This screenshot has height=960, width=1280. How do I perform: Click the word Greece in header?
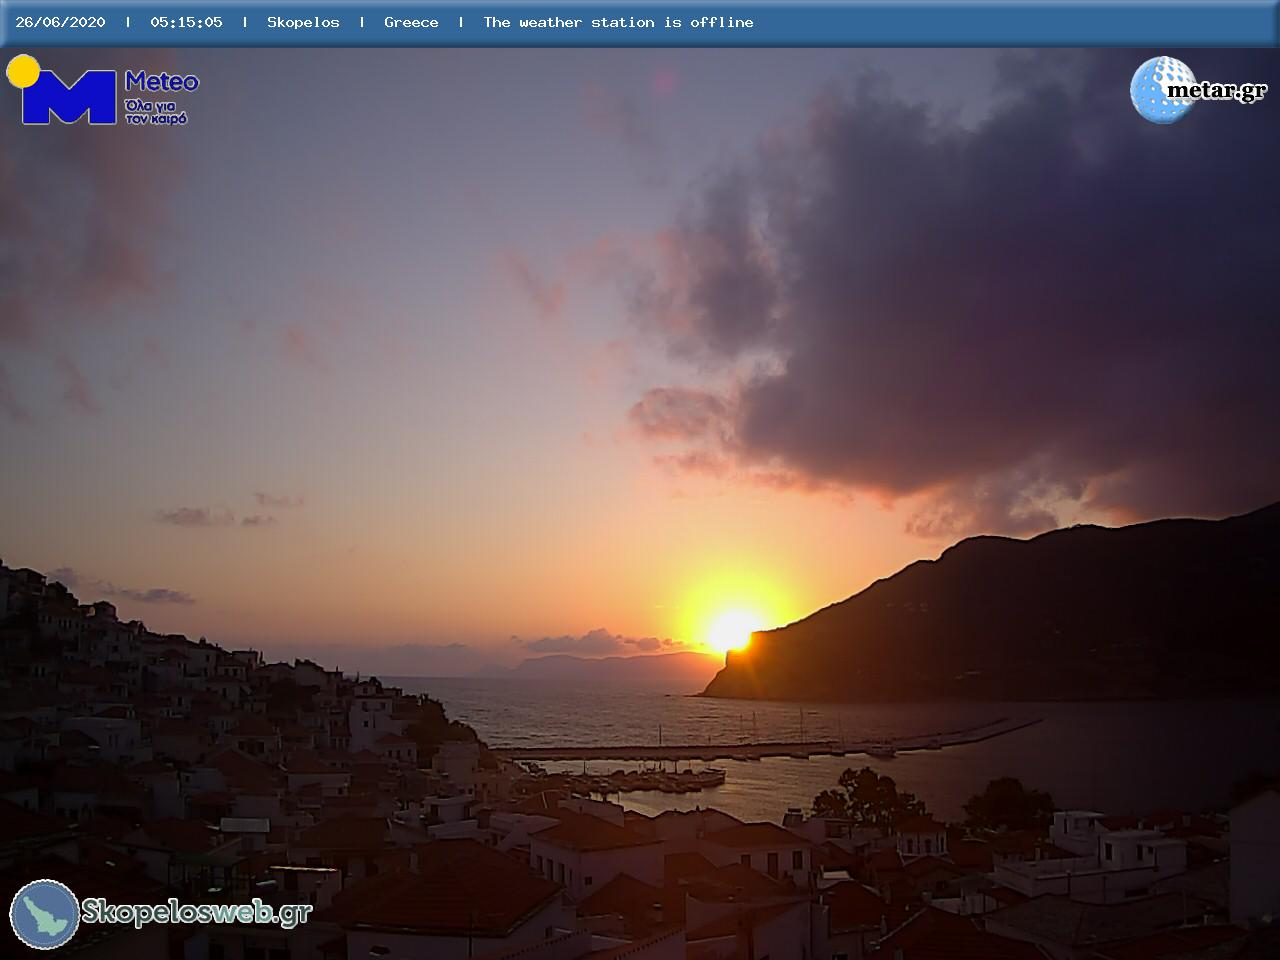pos(411,22)
